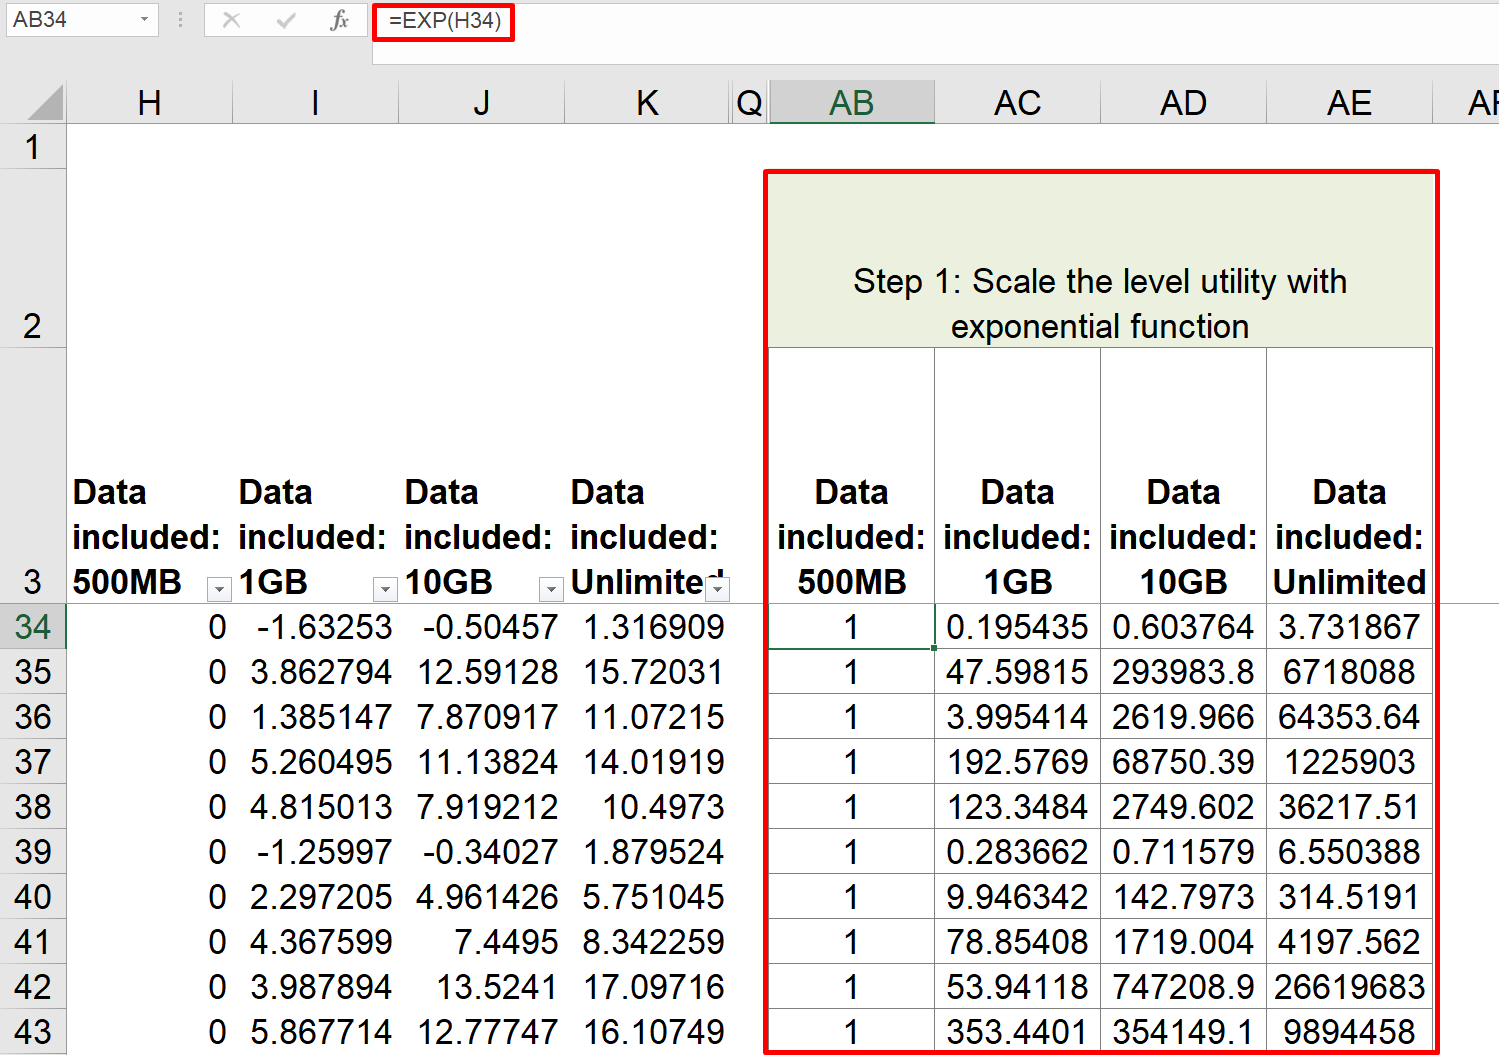Select column AD header
The width and height of the screenshot is (1499, 1055).
[x=1184, y=103]
